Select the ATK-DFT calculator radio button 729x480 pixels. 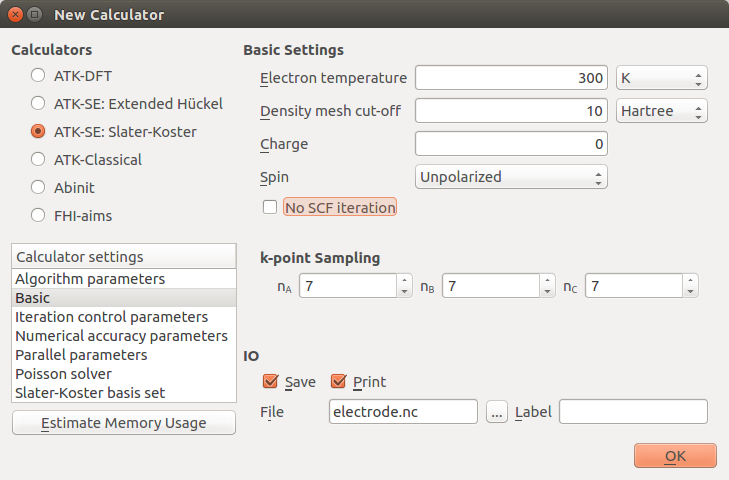point(38,75)
